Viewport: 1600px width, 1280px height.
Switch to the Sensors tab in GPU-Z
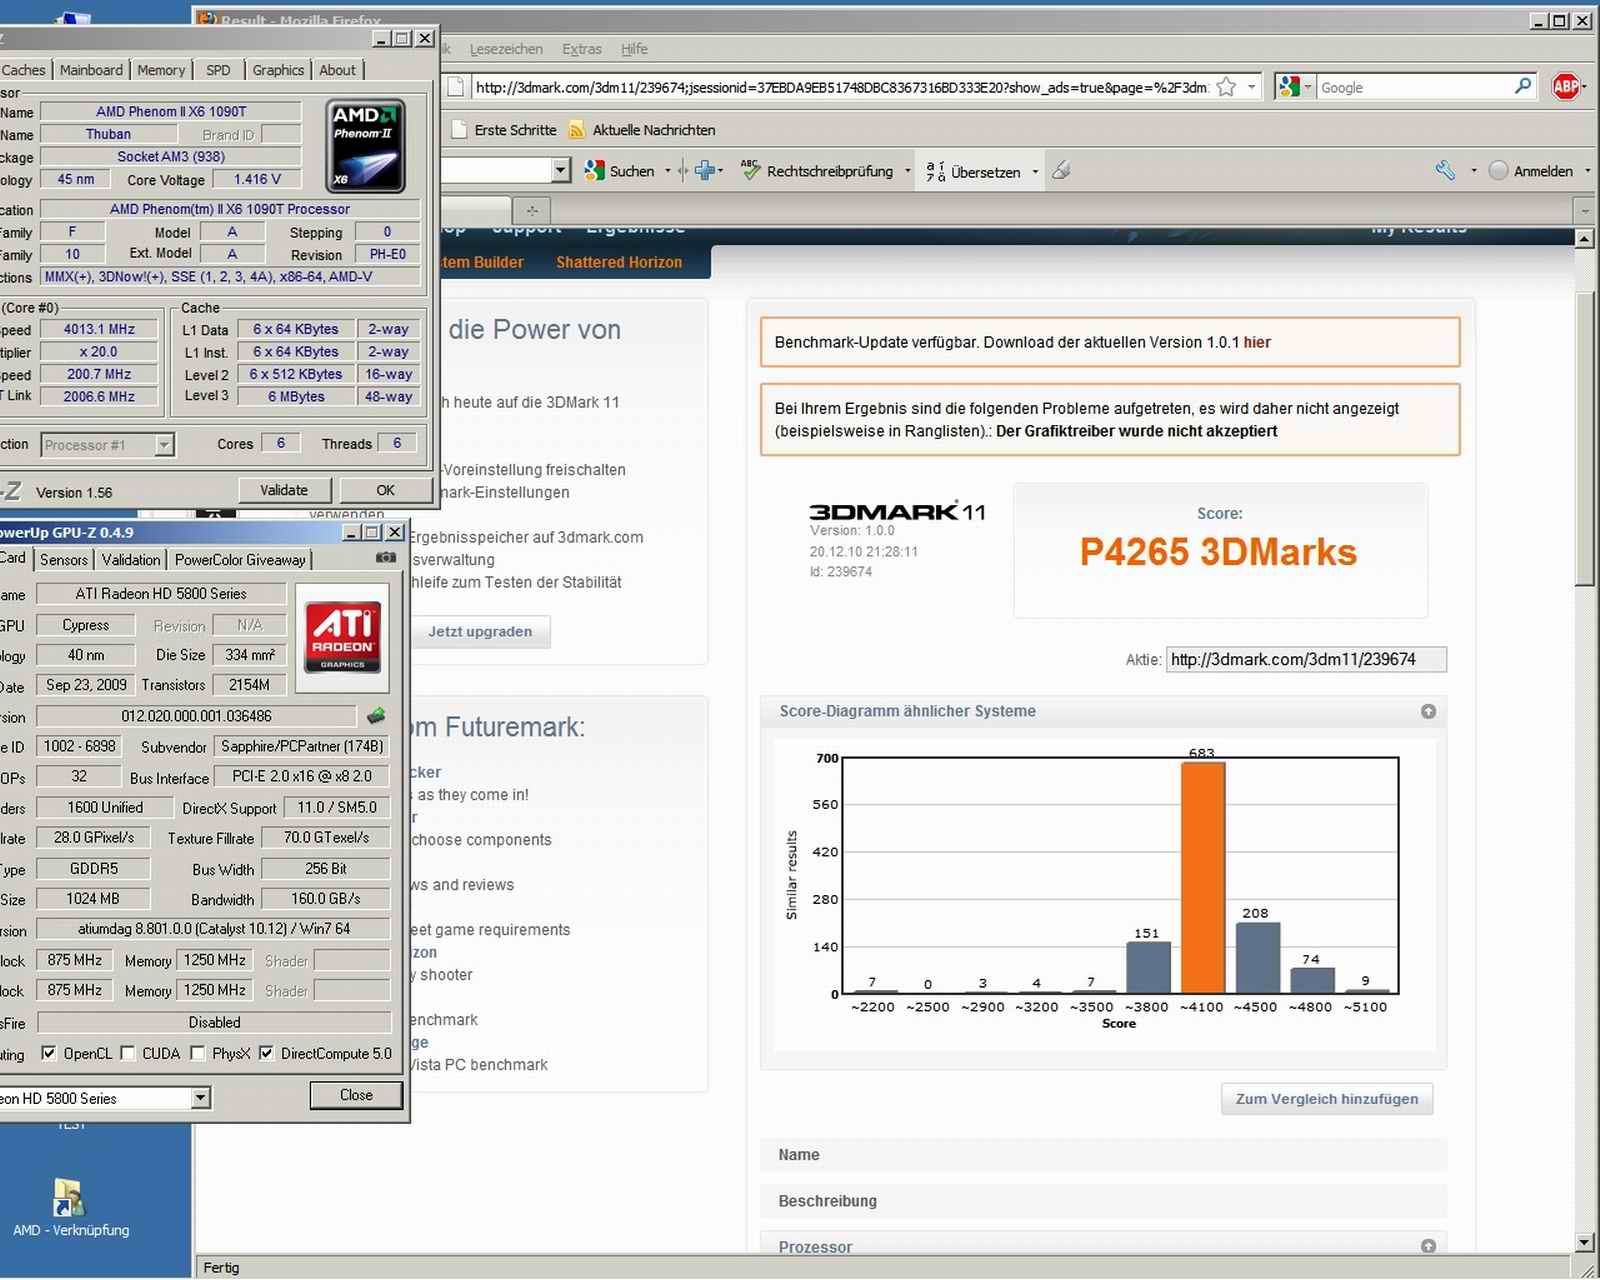[64, 559]
